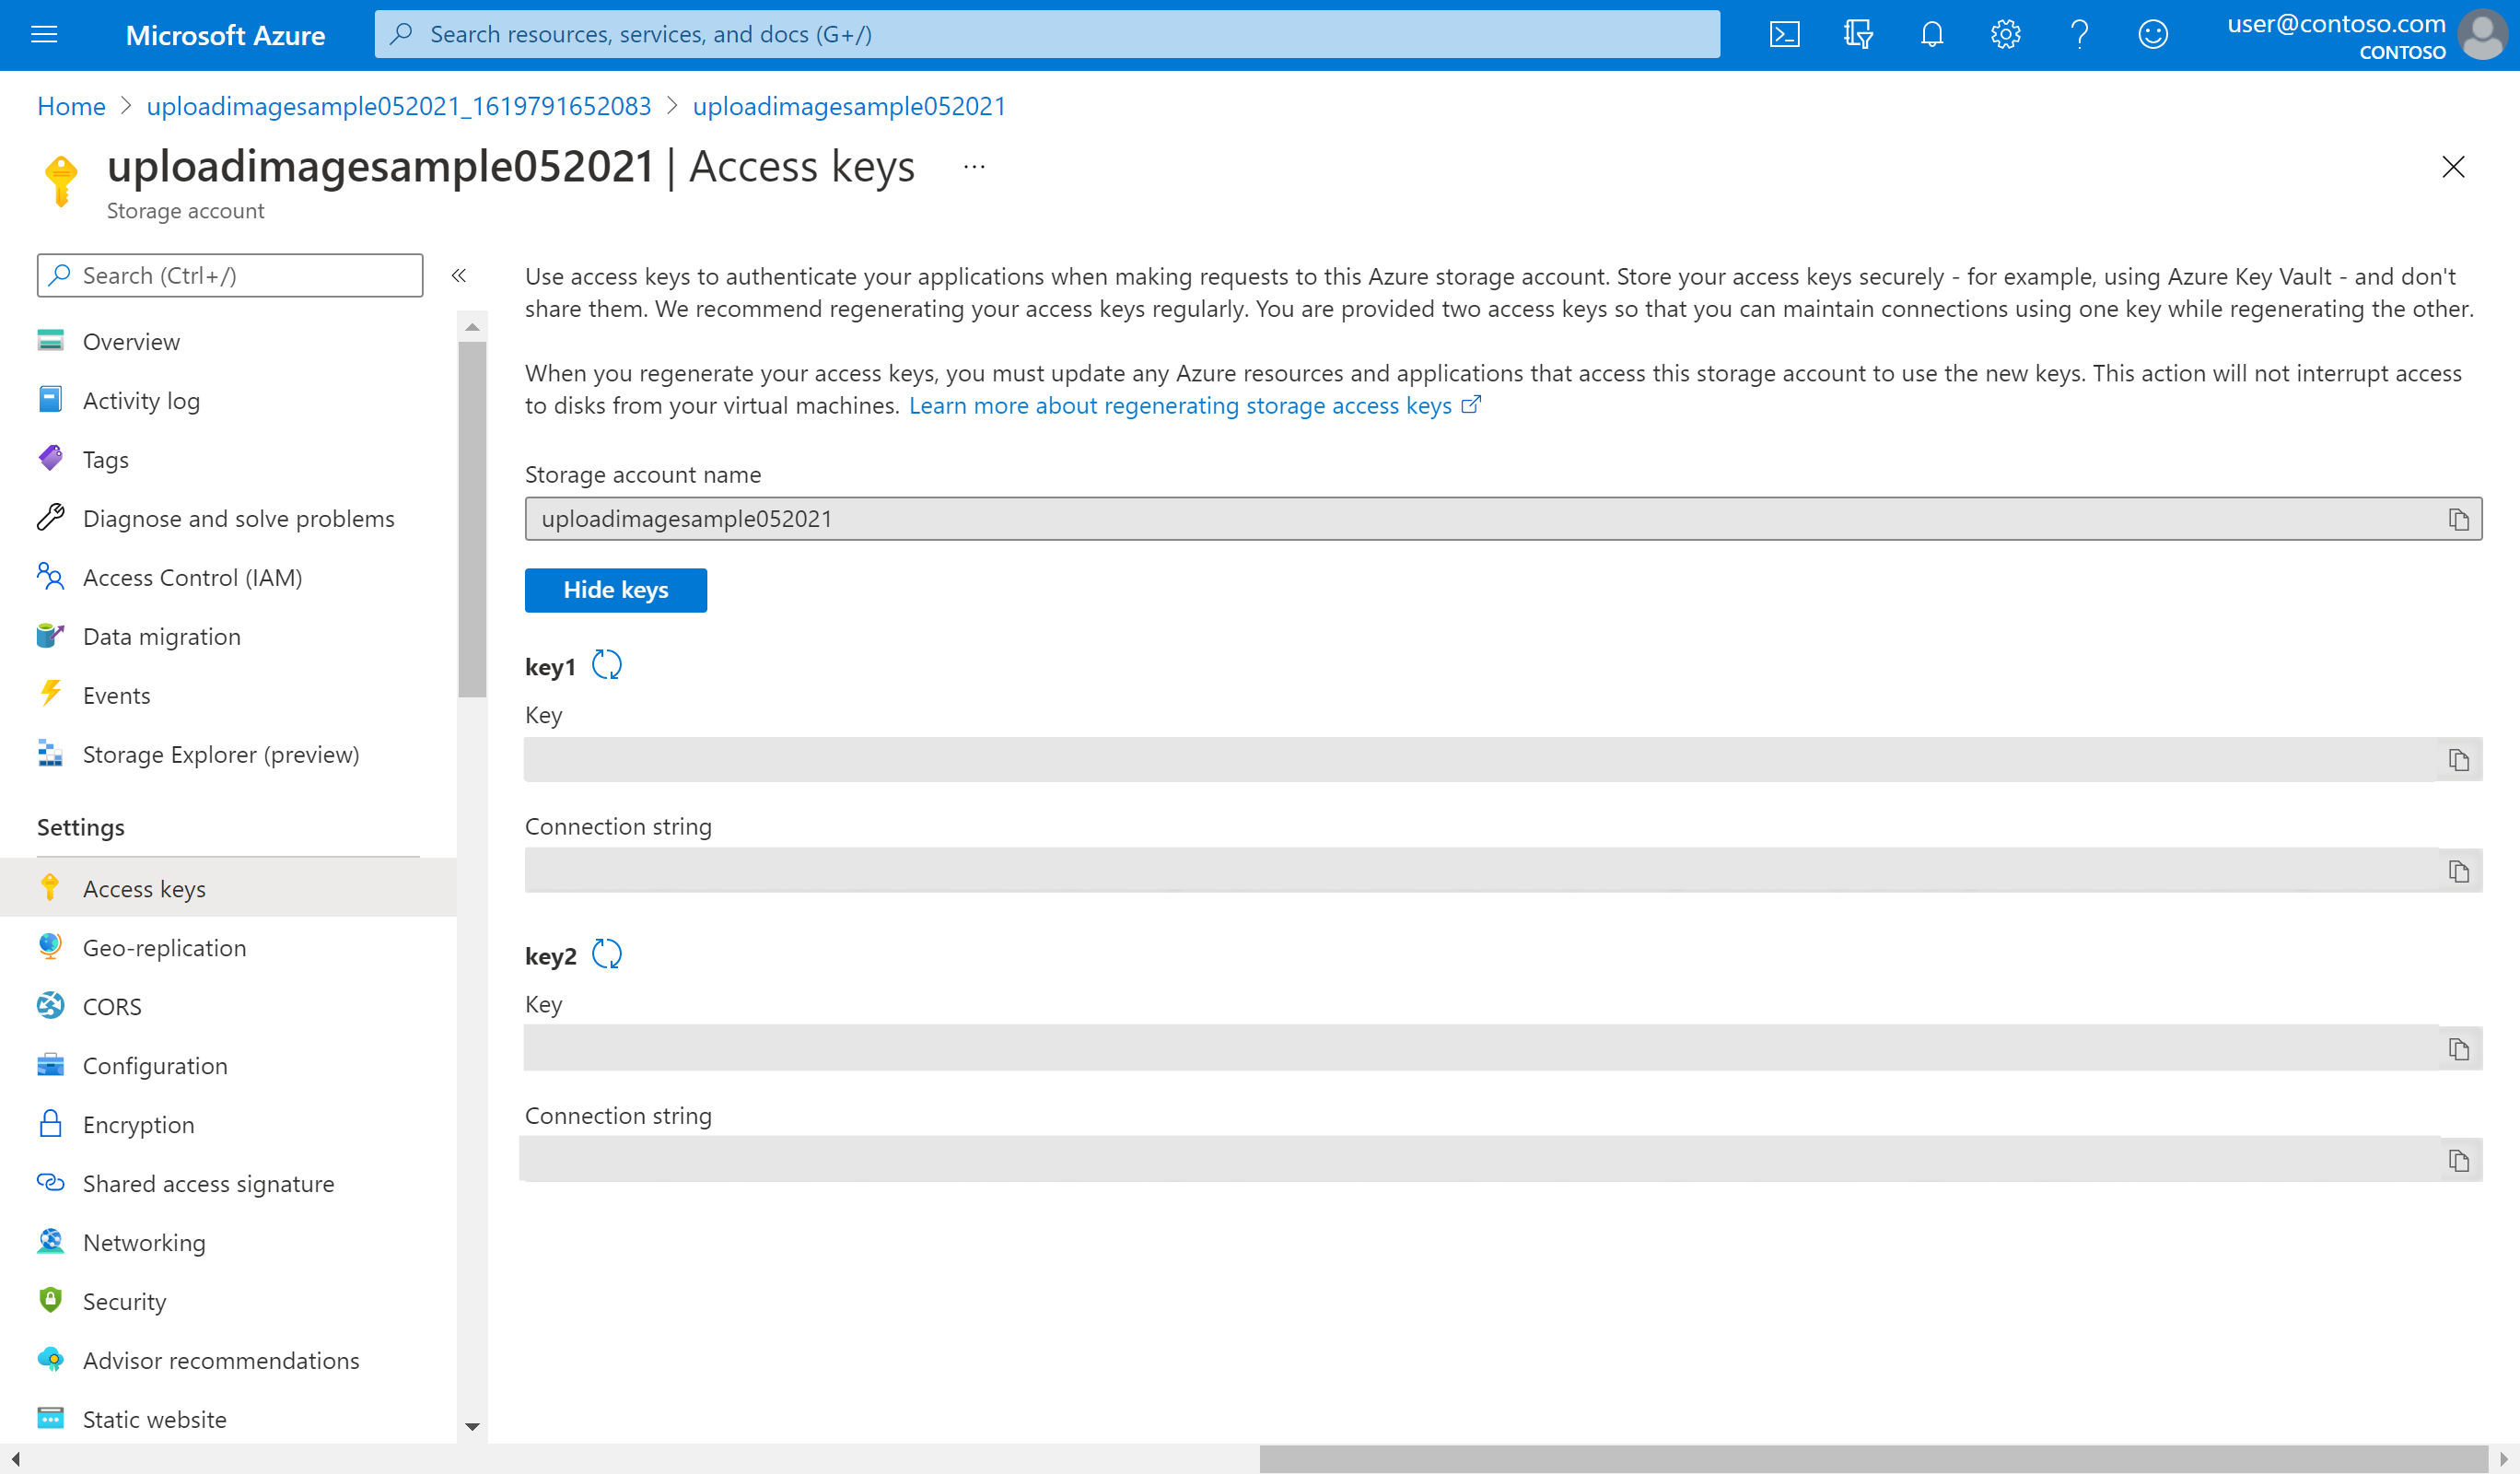Screen dimensions: 2520x1474
Task: Focus the global search resources box
Action: 1047,35
